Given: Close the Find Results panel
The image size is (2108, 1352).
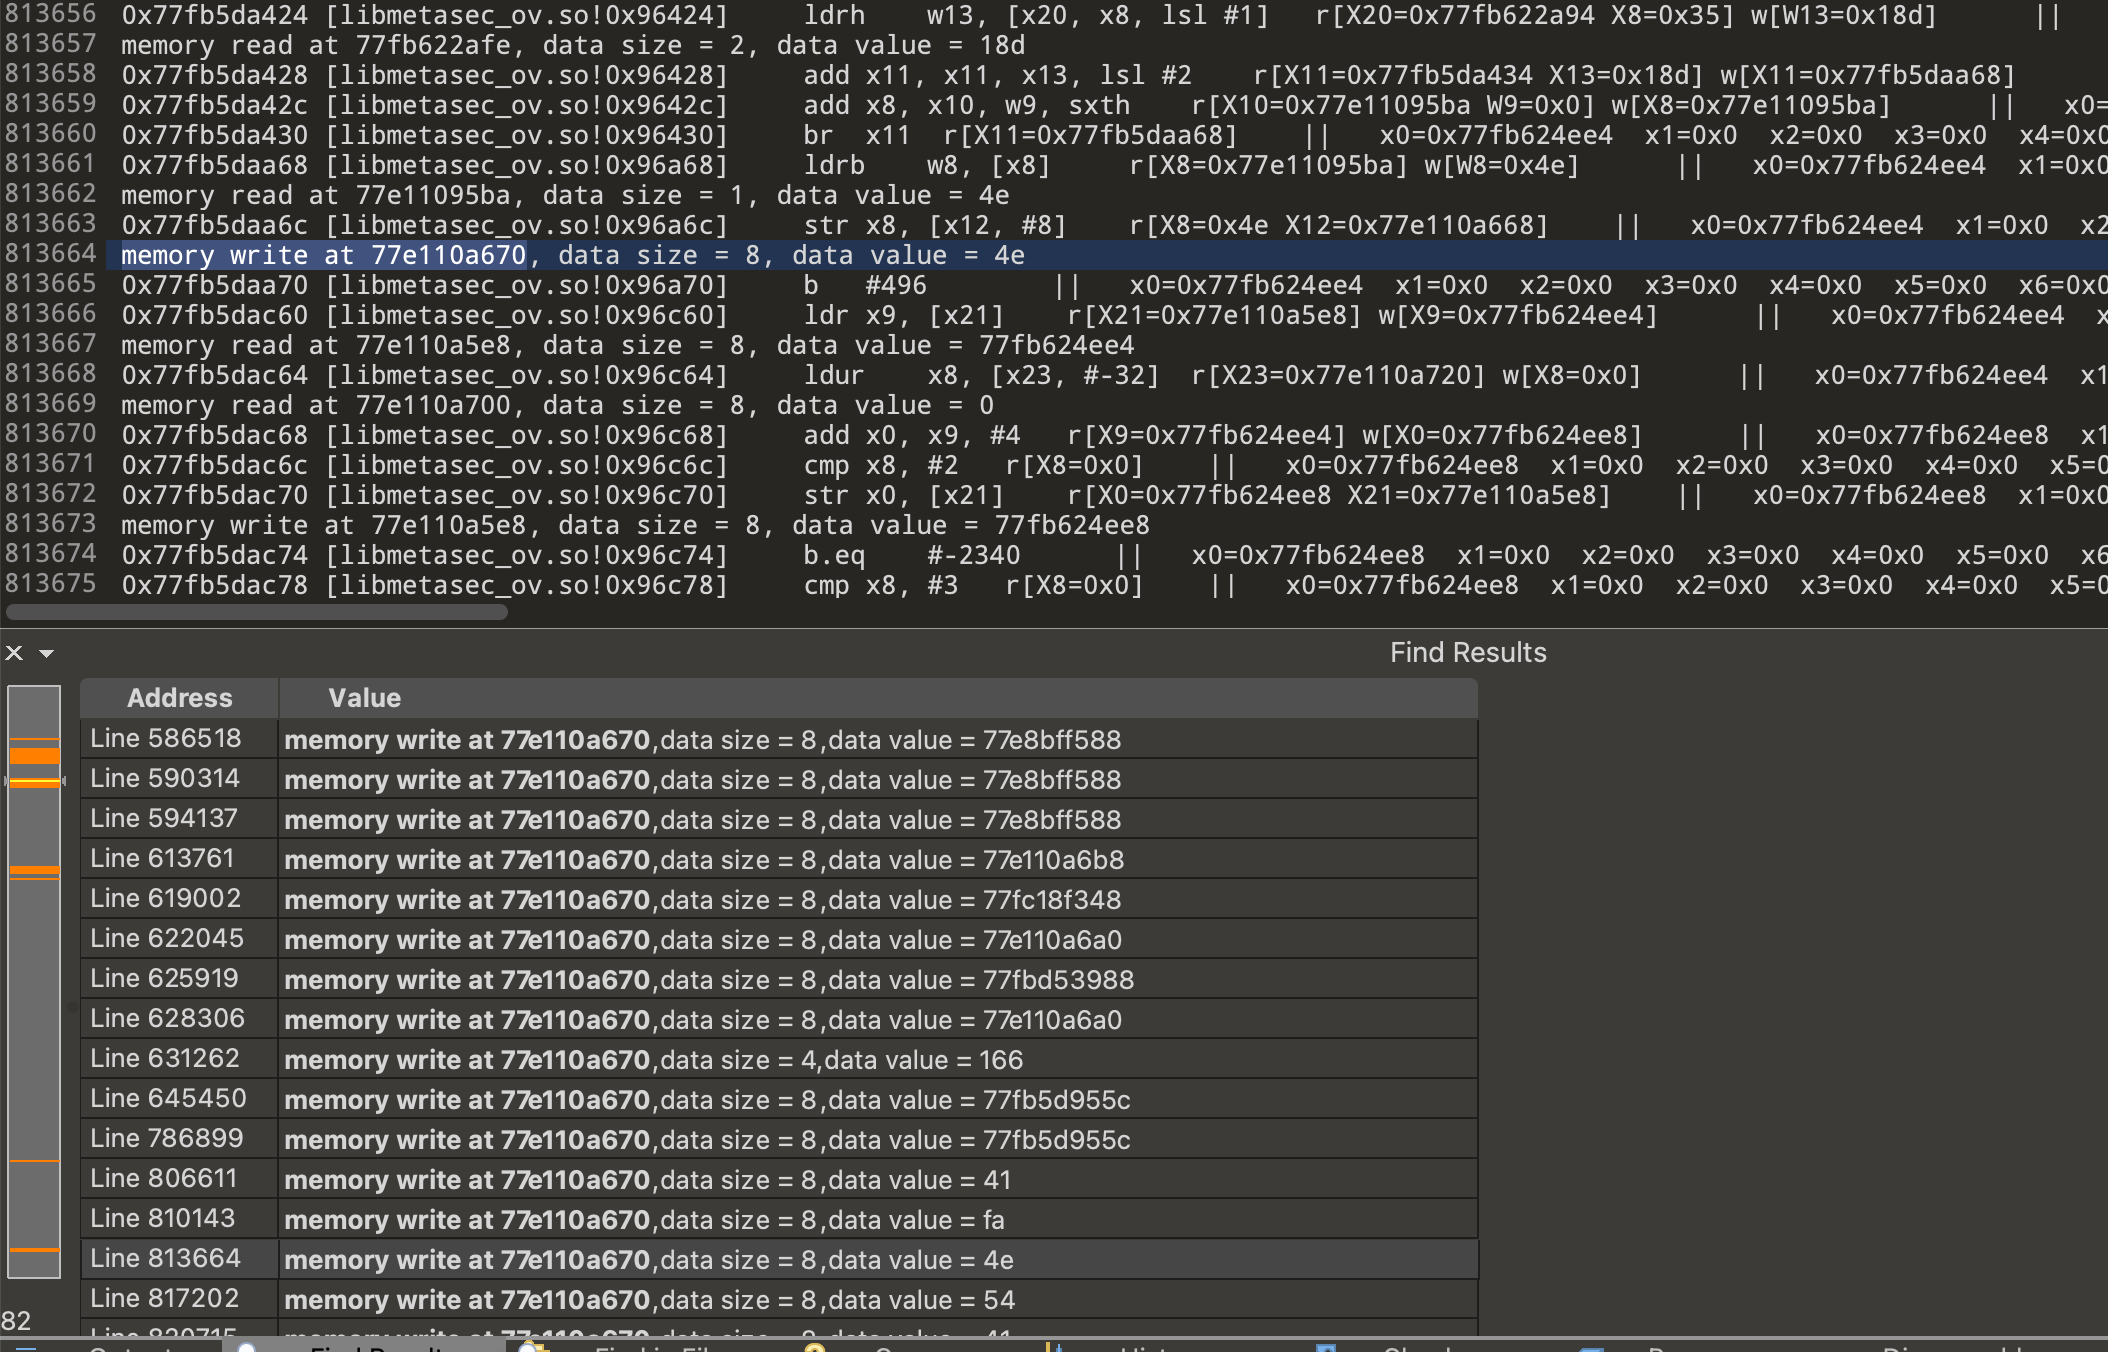Looking at the screenshot, I should pos(14,653).
